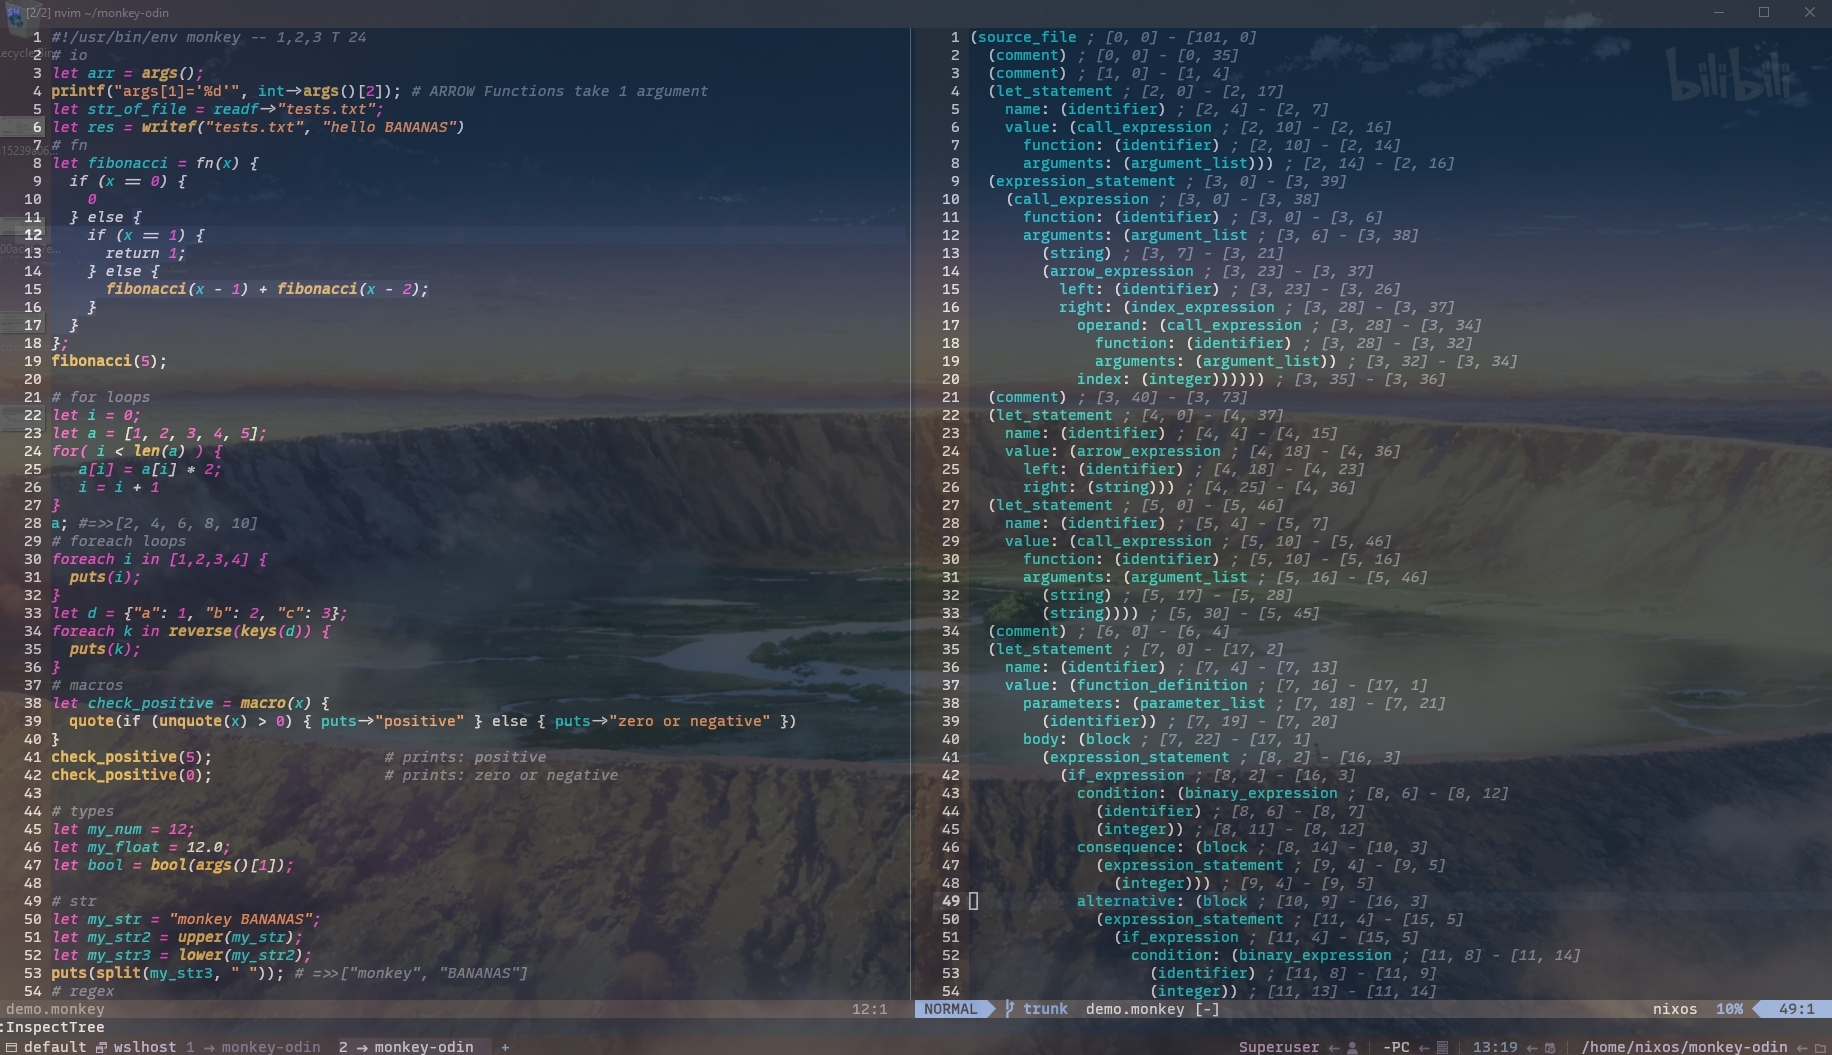1832x1055 pixels.
Task: Click 'let my_float = 12.0;' line
Action: click(141, 847)
